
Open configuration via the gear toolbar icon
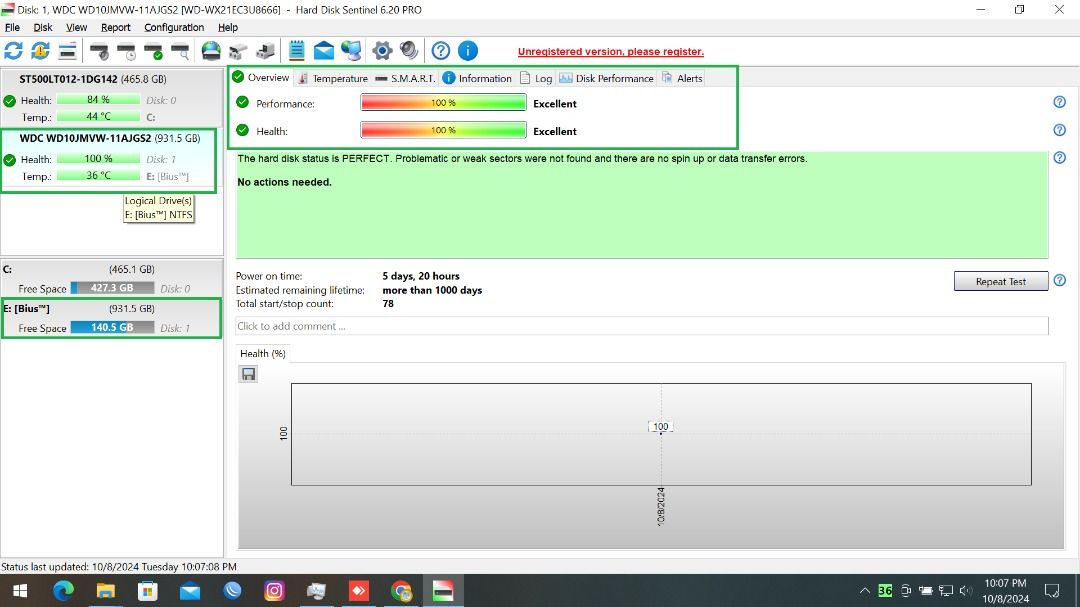(382, 50)
